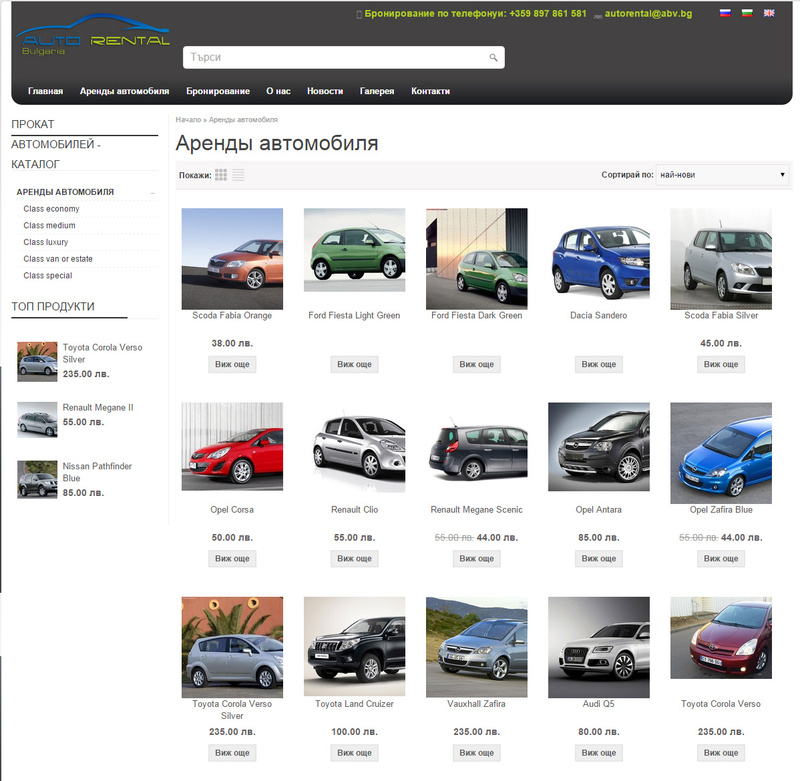800x781 pixels.
Task: Select Class van or estate category
Action: click(x=58, y=259)
